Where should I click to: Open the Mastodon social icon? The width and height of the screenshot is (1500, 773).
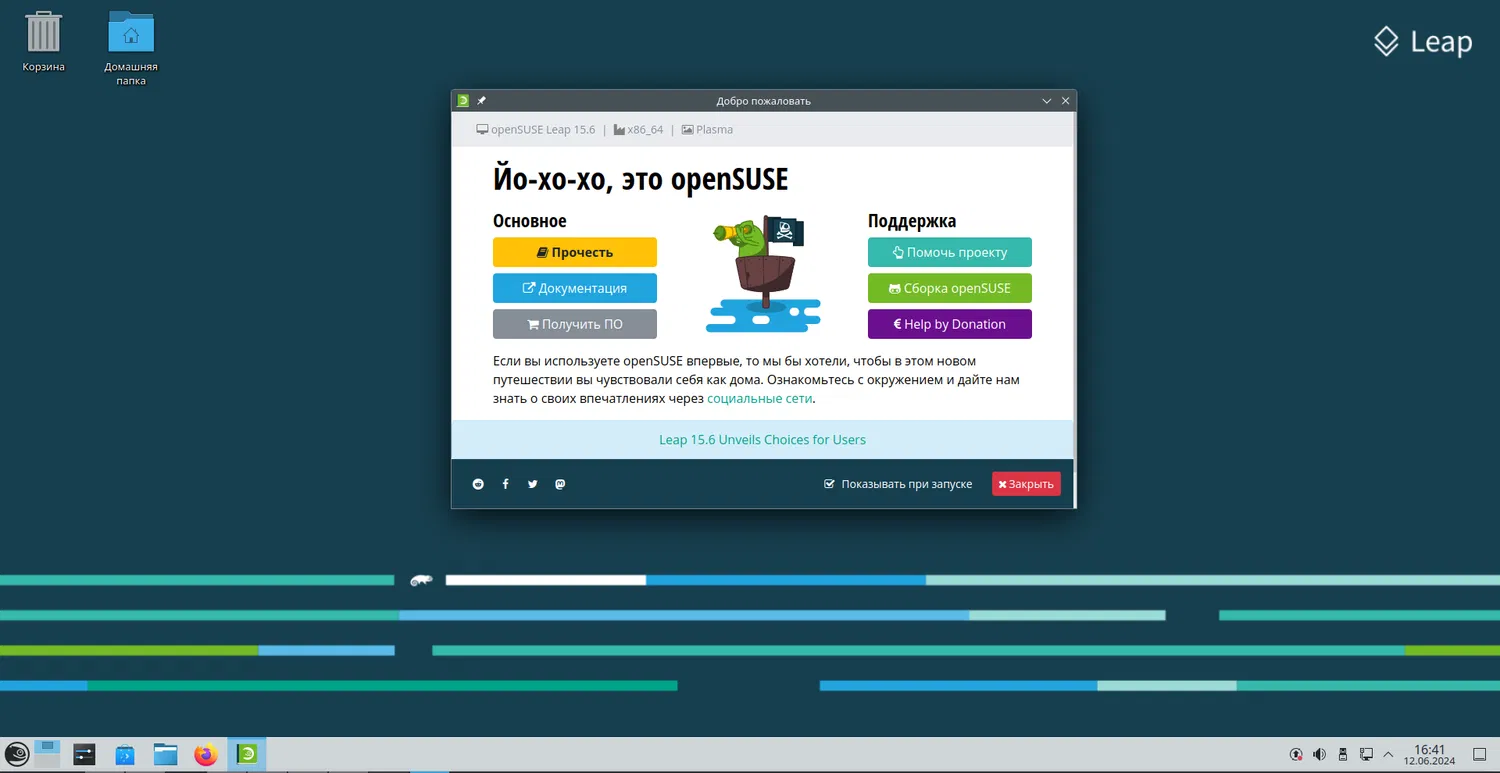pyautogui.click(x=560, y=484)
